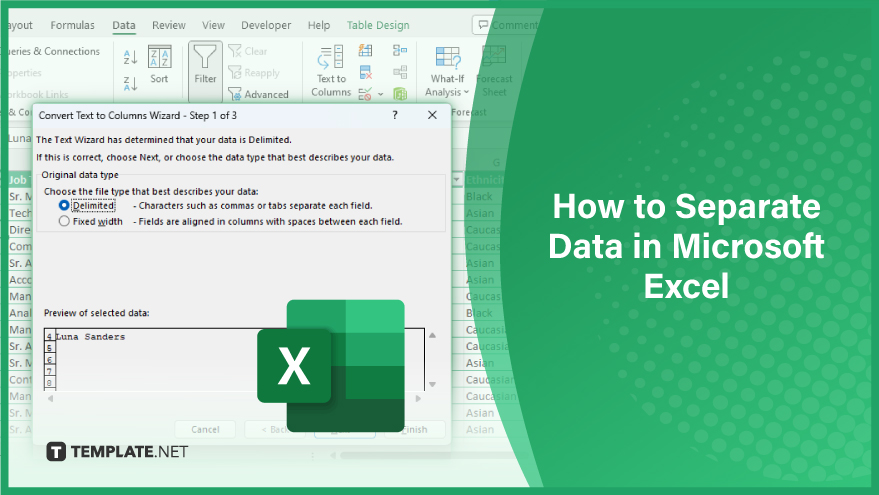Open the Comments button
Image resolution: width=879 pixels, height=495 pixels.
[x=508, y=25]
